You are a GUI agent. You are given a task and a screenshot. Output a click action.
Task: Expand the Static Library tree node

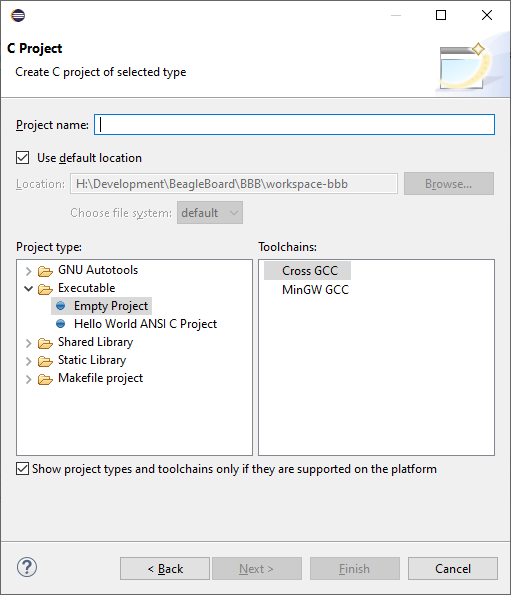(28, 361)
